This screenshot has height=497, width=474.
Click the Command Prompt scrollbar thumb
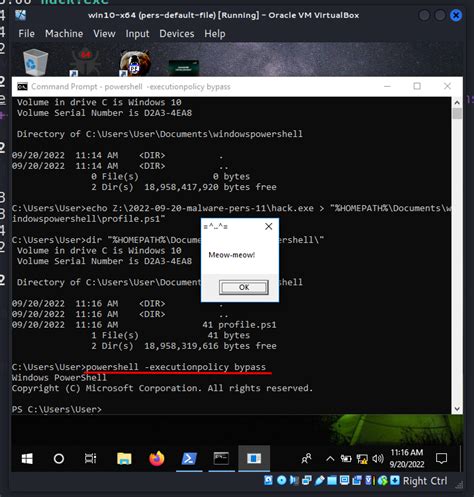point(457,113)
